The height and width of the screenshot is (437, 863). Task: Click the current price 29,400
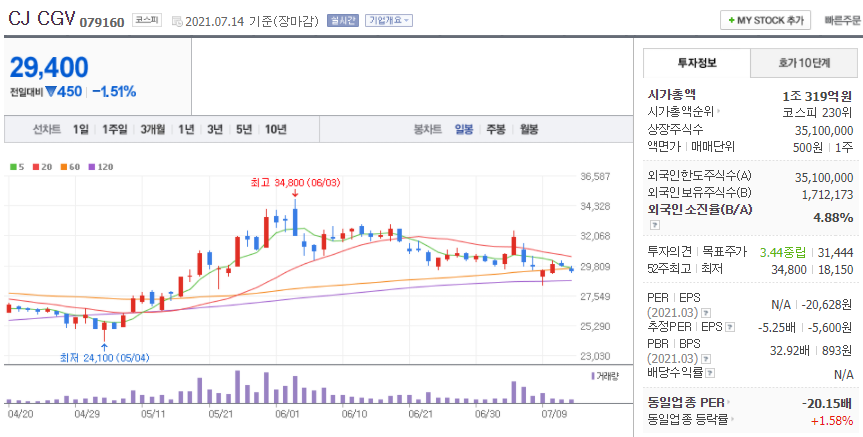49,68
